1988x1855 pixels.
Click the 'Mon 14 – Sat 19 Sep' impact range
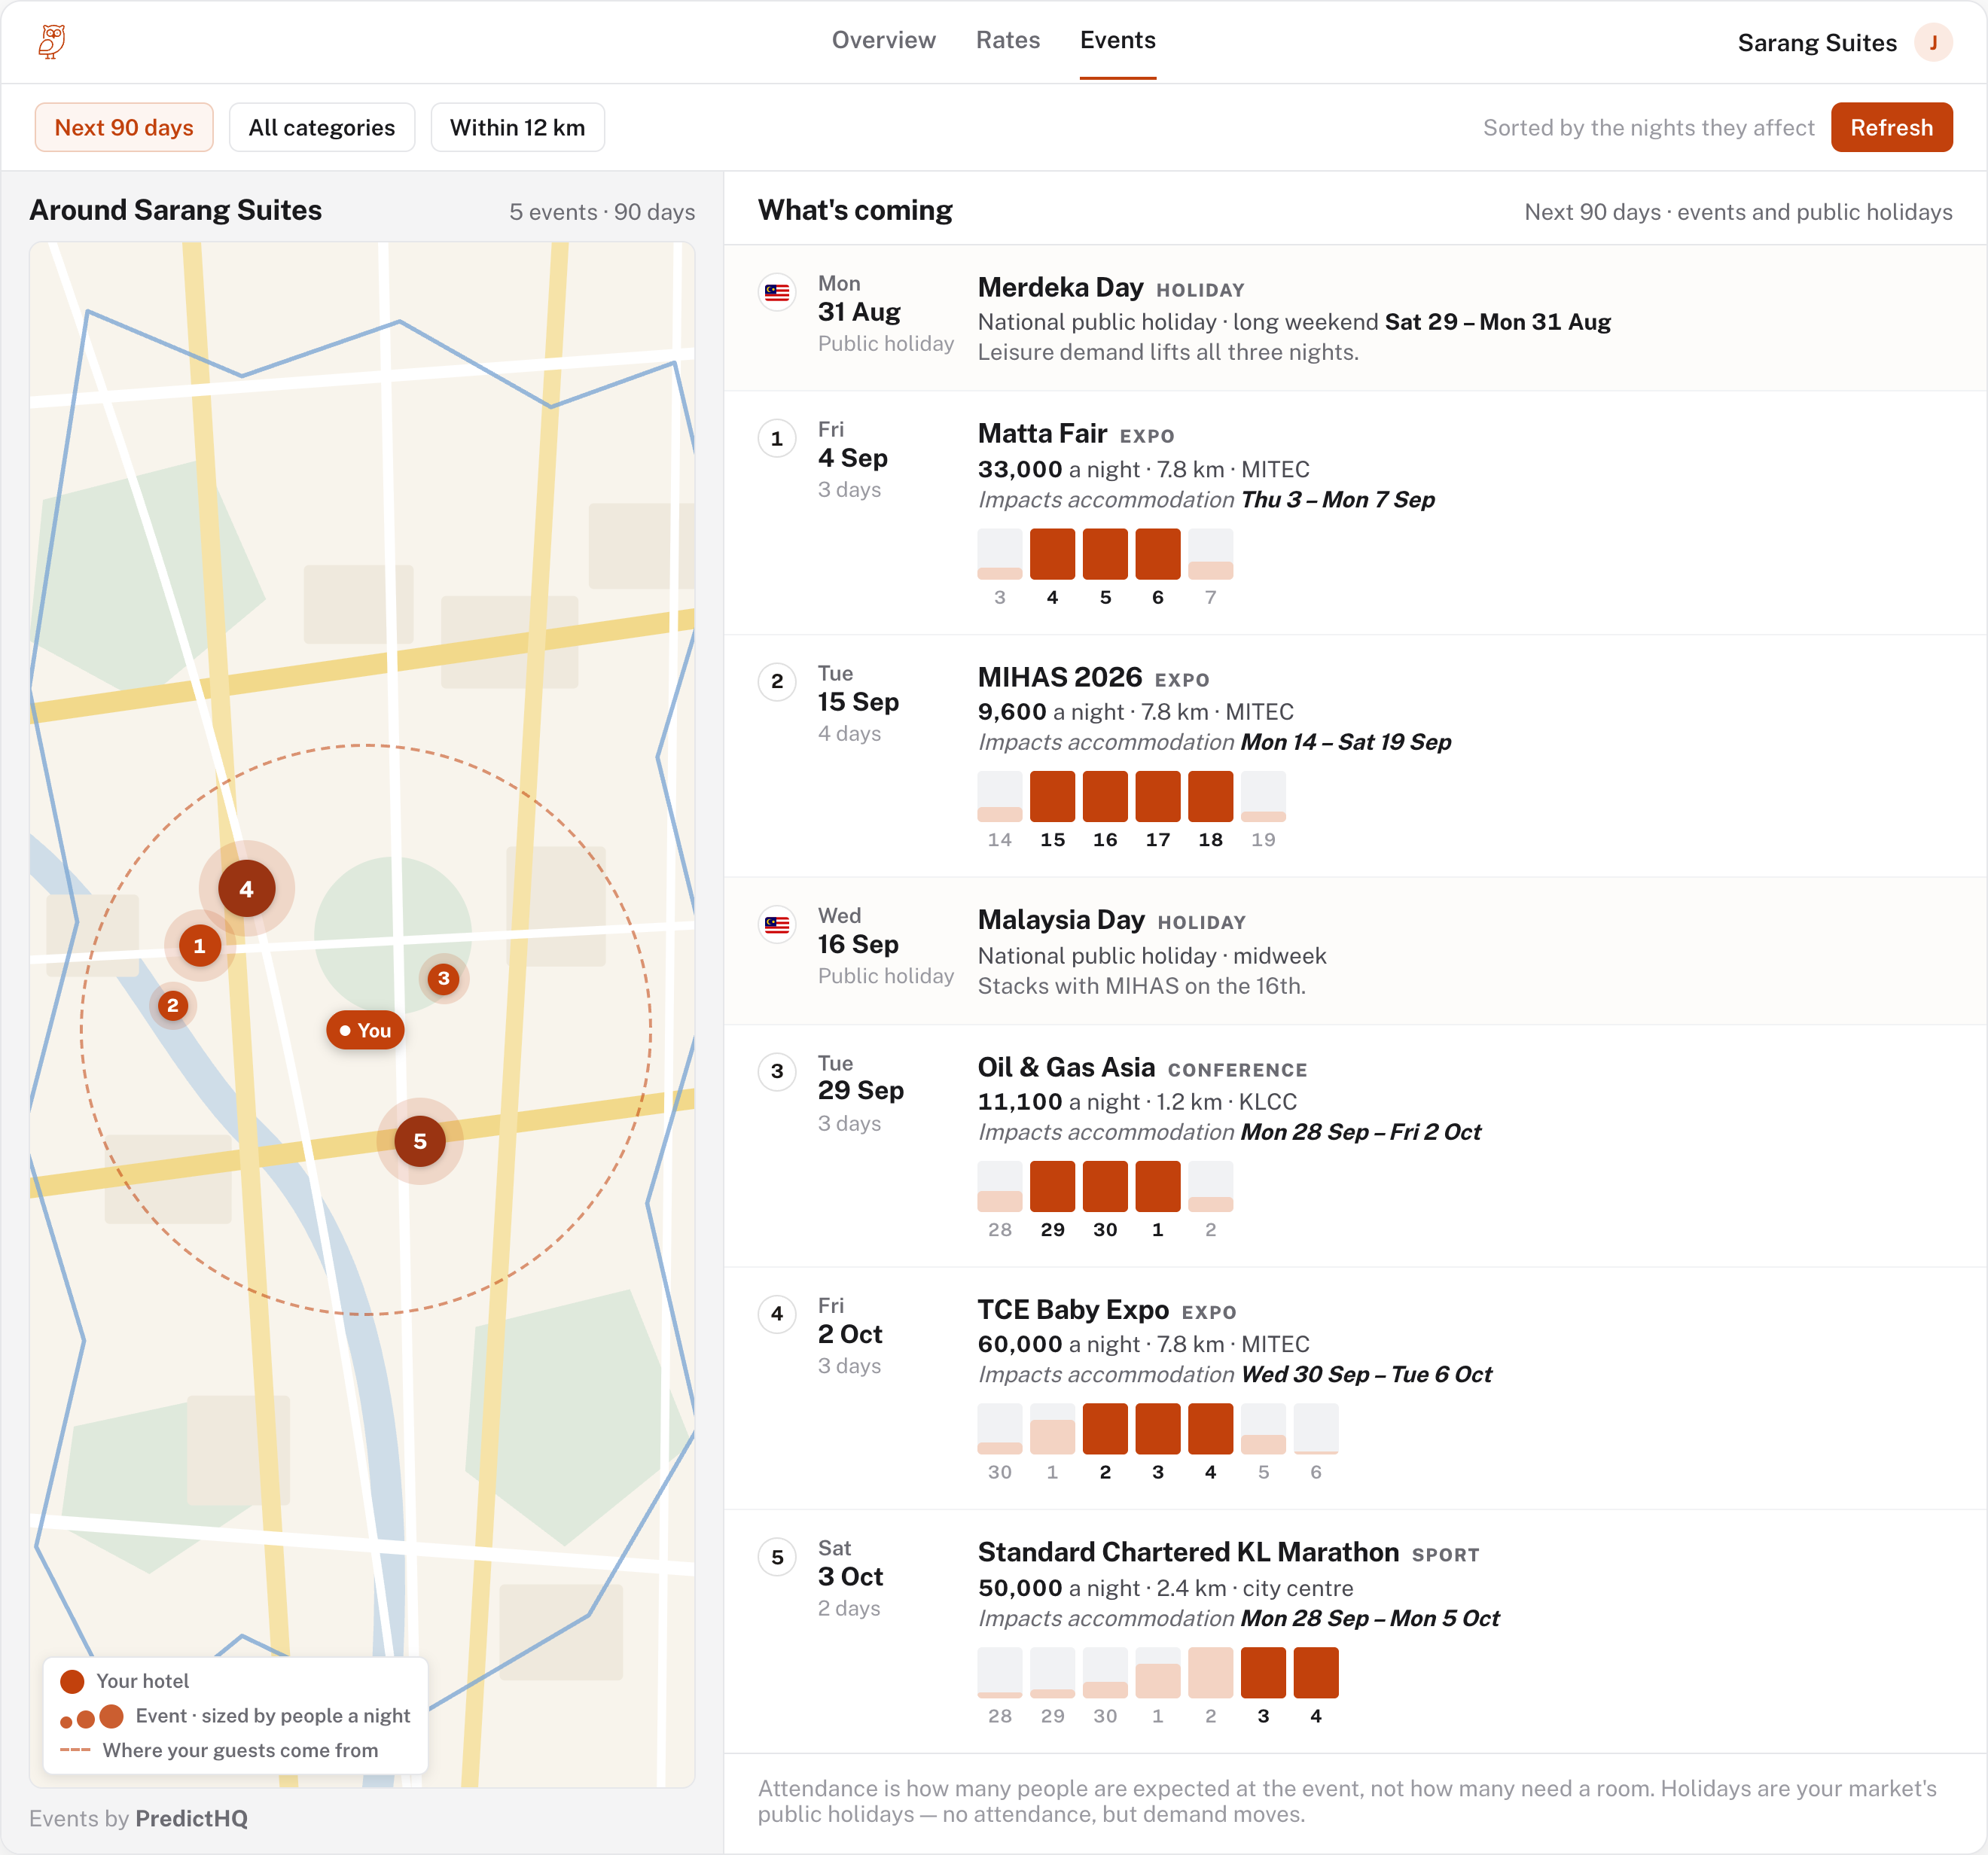tap(1346, 742)
